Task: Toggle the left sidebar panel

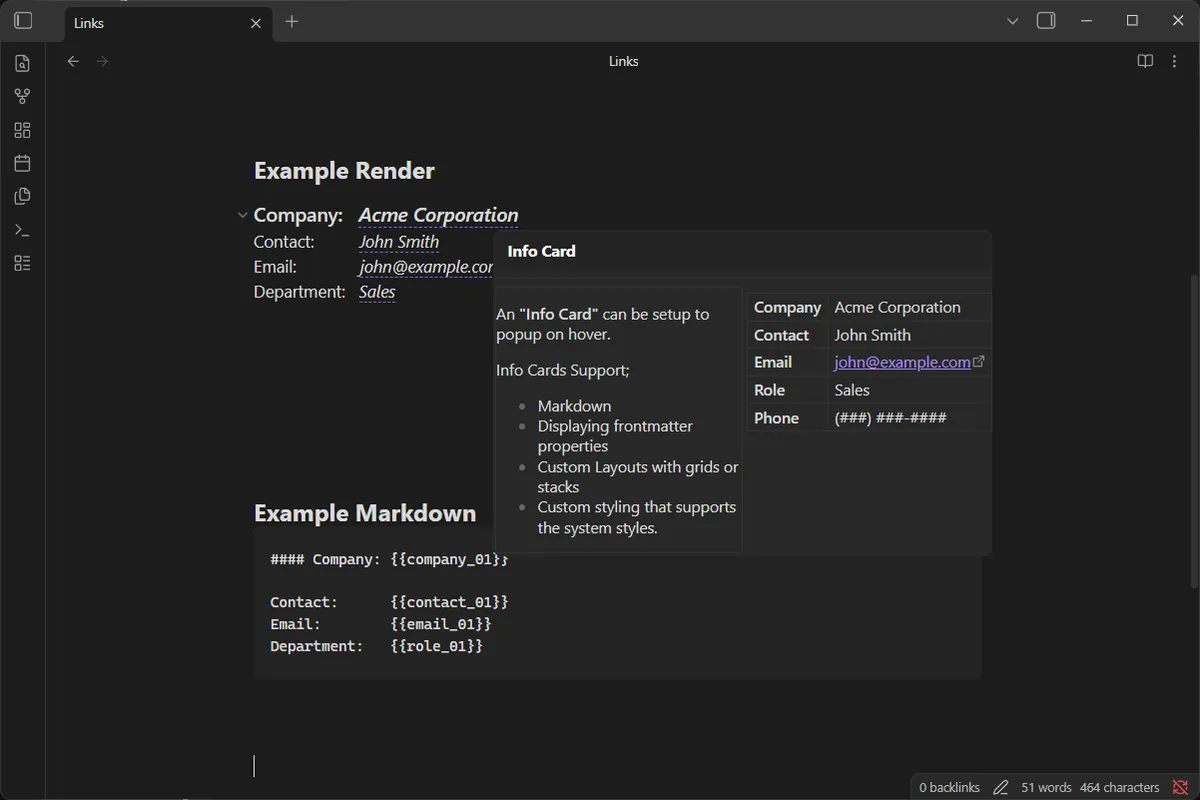Action: click(x=23, y=21)
